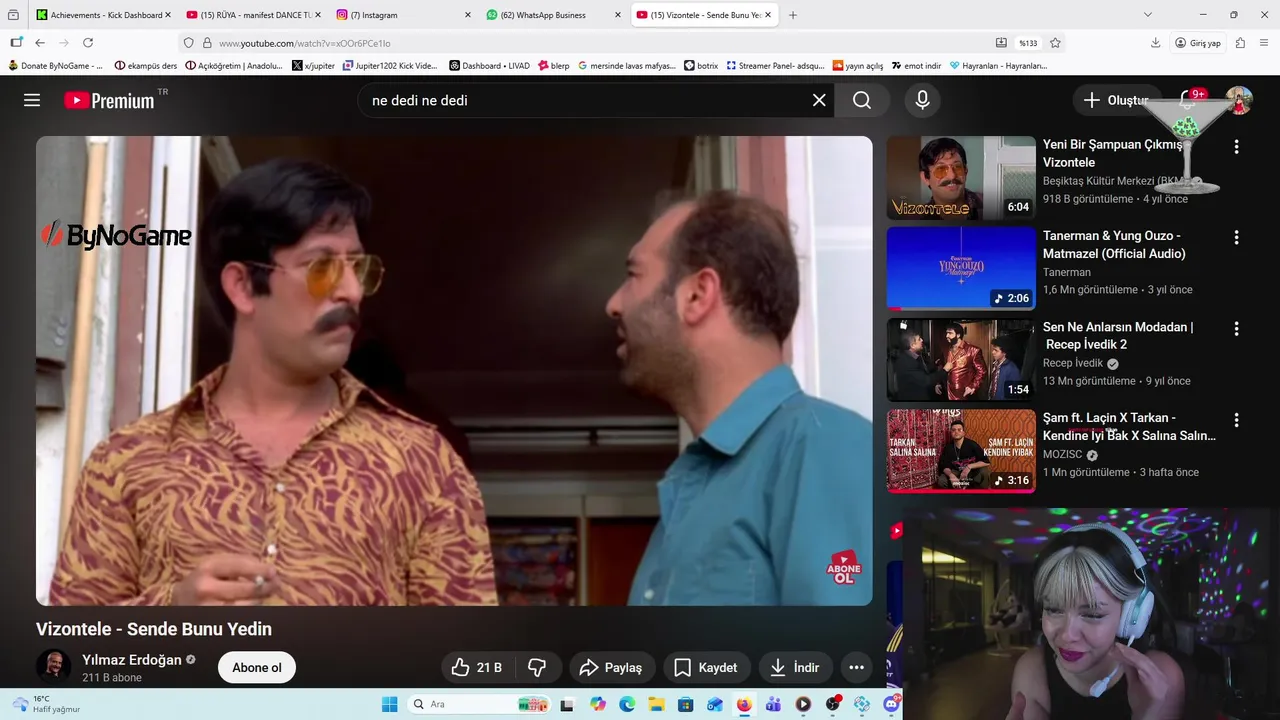This screenshot has width=1280, height=720.
Task: Save video with Kaydet button
Action: coord(706,667)
